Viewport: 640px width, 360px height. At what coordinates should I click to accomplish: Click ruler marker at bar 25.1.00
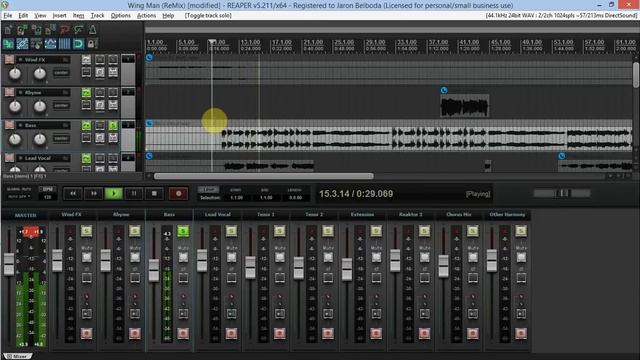pyautogui.click(x=344, y=42)
